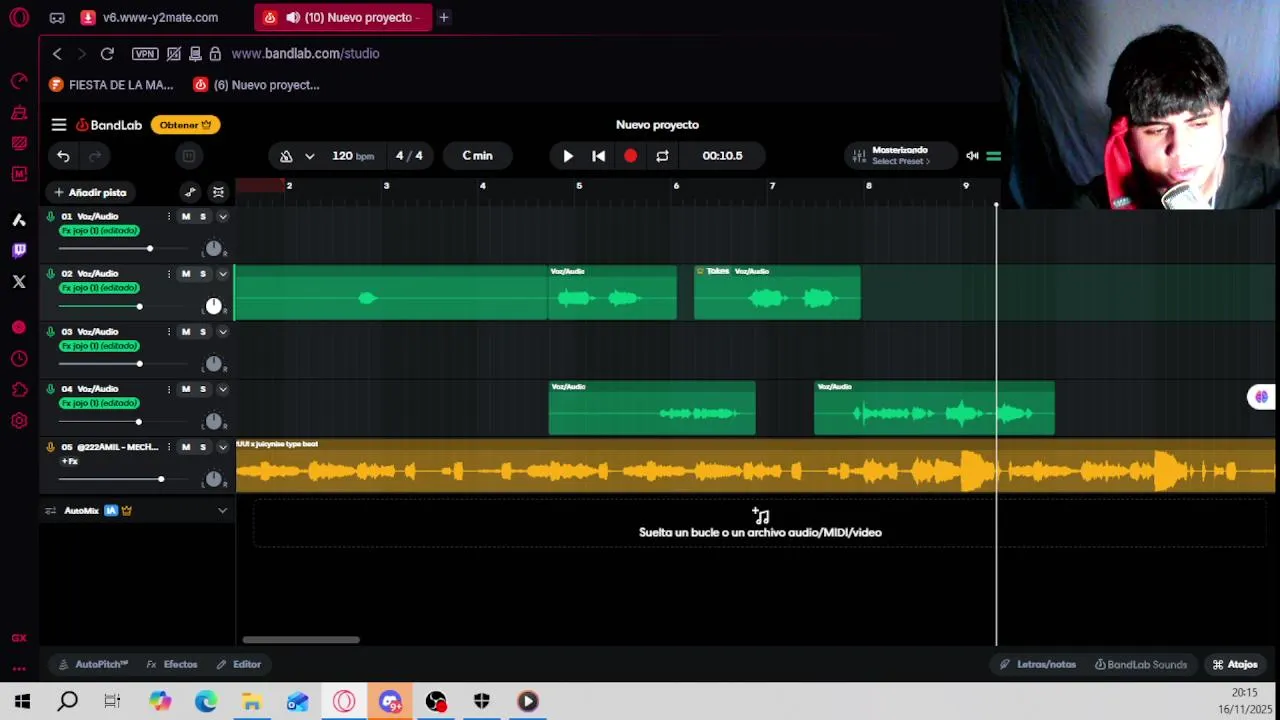Click track 01 microphone icon
Screen dimensions: 1280x720
pyautogui.click(x=50, y=216)
